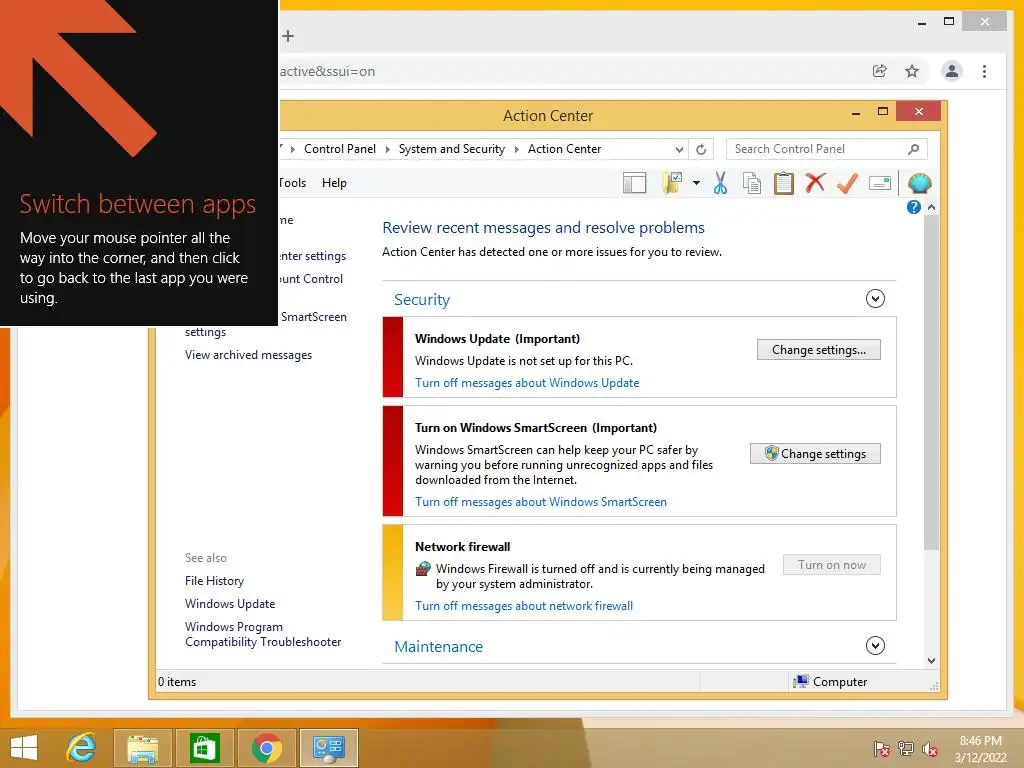This screenshot has height=768, width=1024.
Task: Click System and Security breadcrumb
Action: pos(452,149)
